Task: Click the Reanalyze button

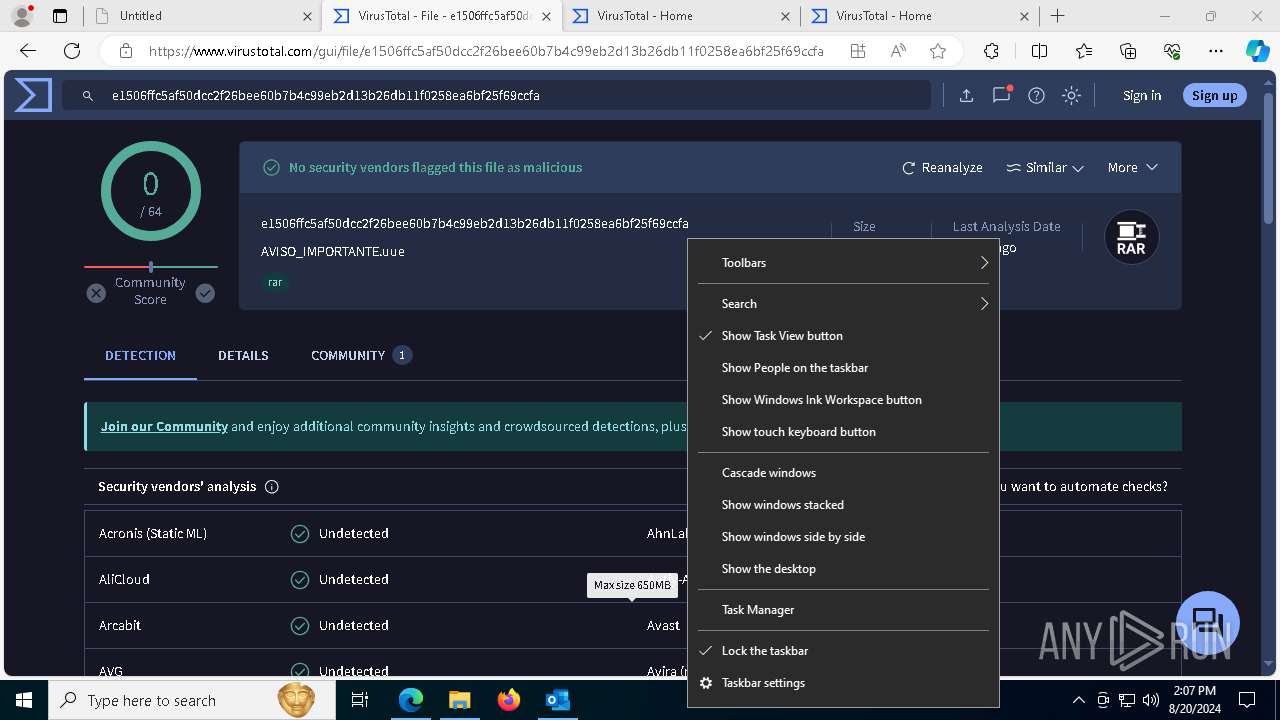Action: [942, 168]
